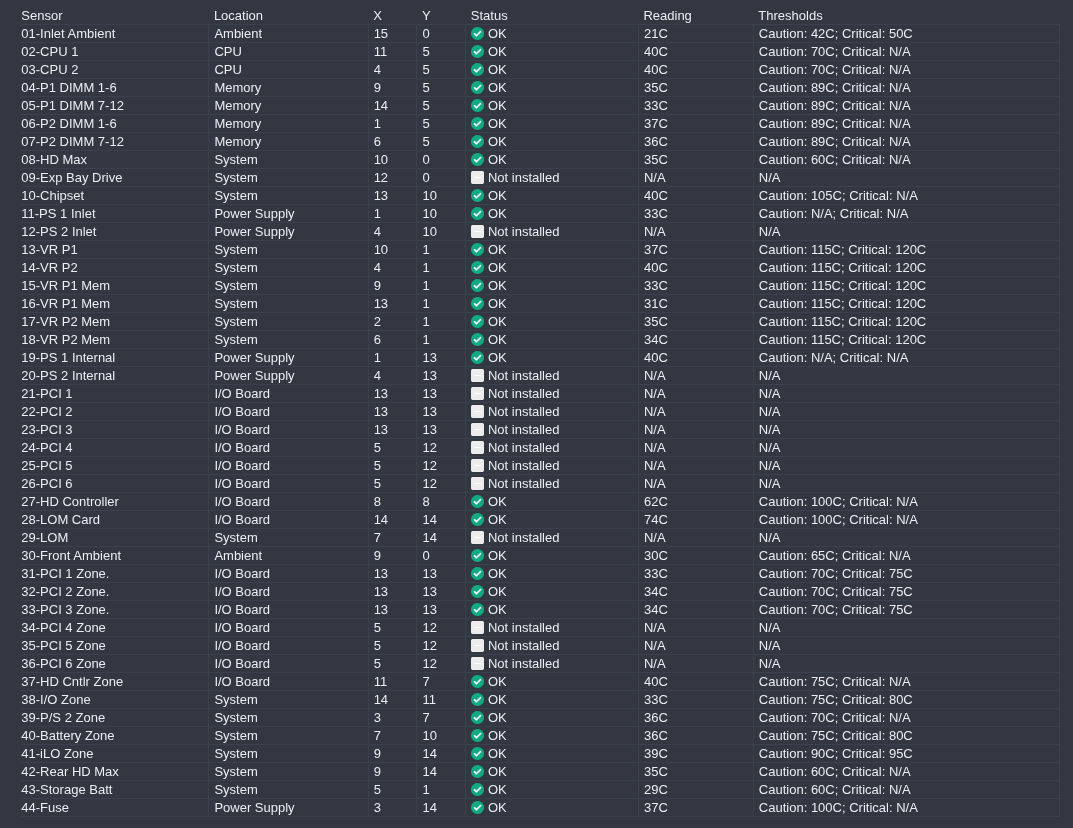Click the Memory location for 04-P1 DIMM 1-6
Screen dimensions: 1073x828
[237, 88]
